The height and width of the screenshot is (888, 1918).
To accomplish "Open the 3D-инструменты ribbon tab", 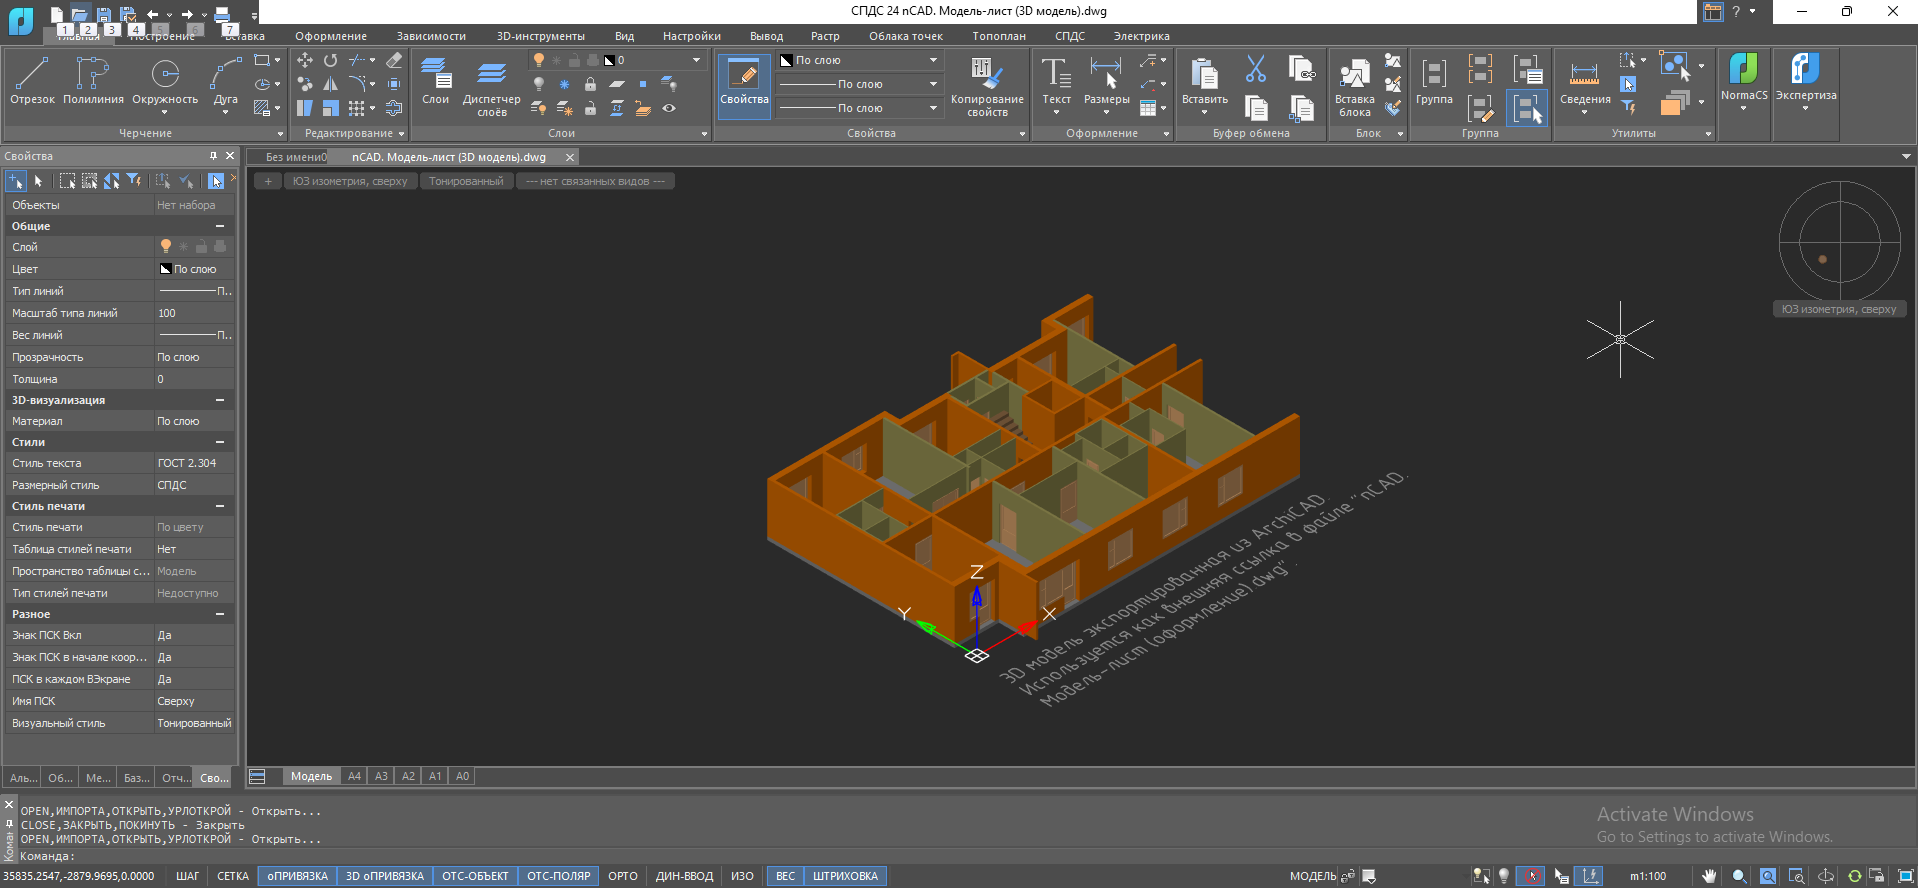I will 540,36.
